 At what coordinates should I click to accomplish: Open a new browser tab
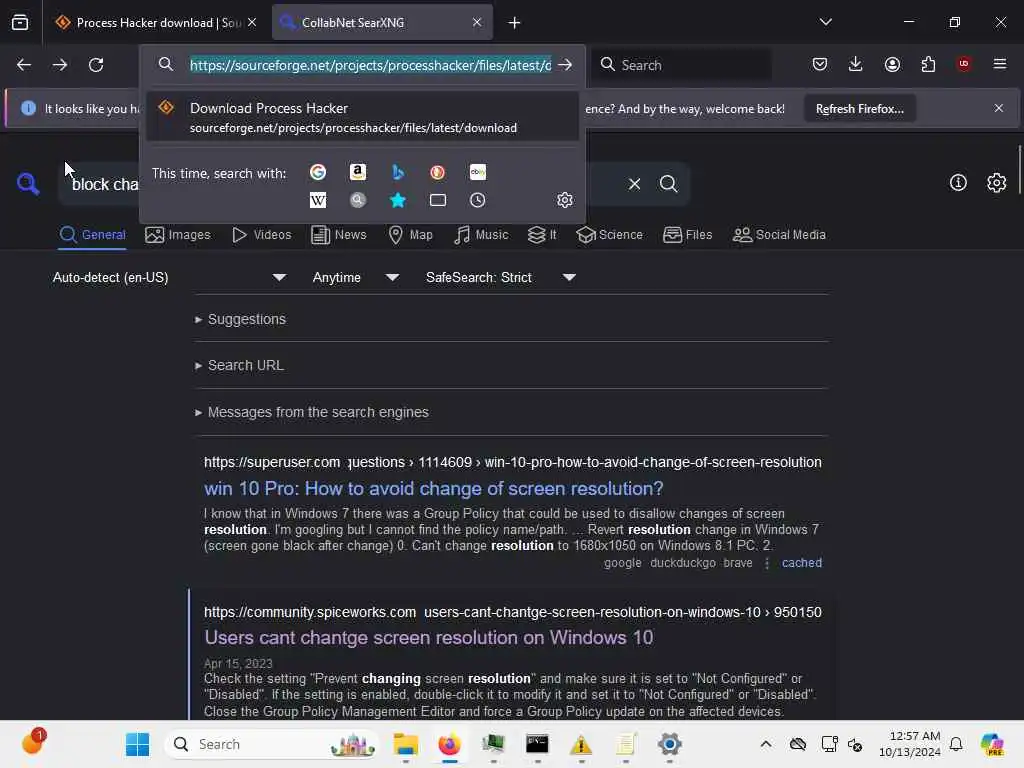515,23
